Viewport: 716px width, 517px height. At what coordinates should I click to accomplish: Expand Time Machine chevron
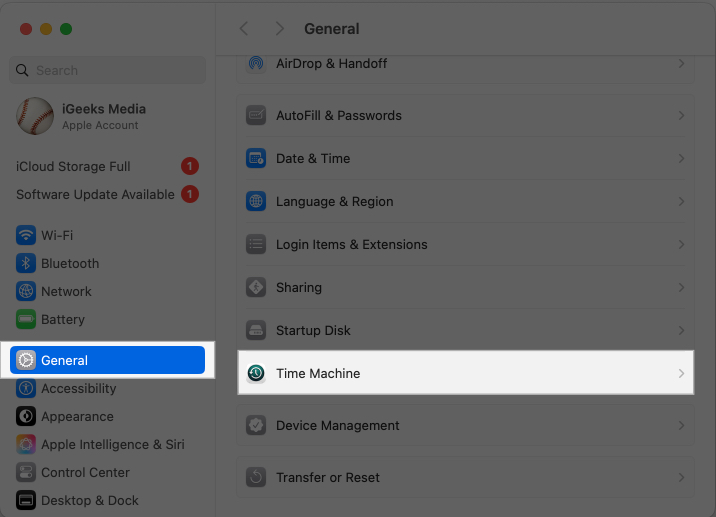(681, 373)
